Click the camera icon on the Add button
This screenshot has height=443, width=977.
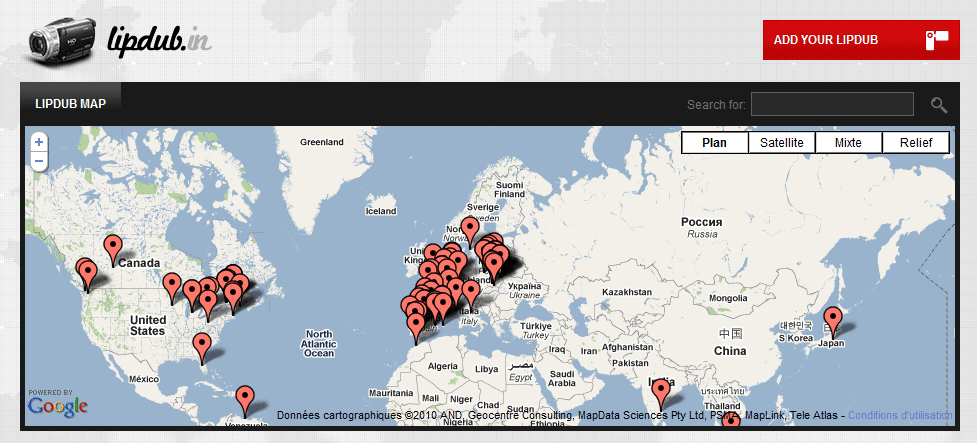pos(936,40)
